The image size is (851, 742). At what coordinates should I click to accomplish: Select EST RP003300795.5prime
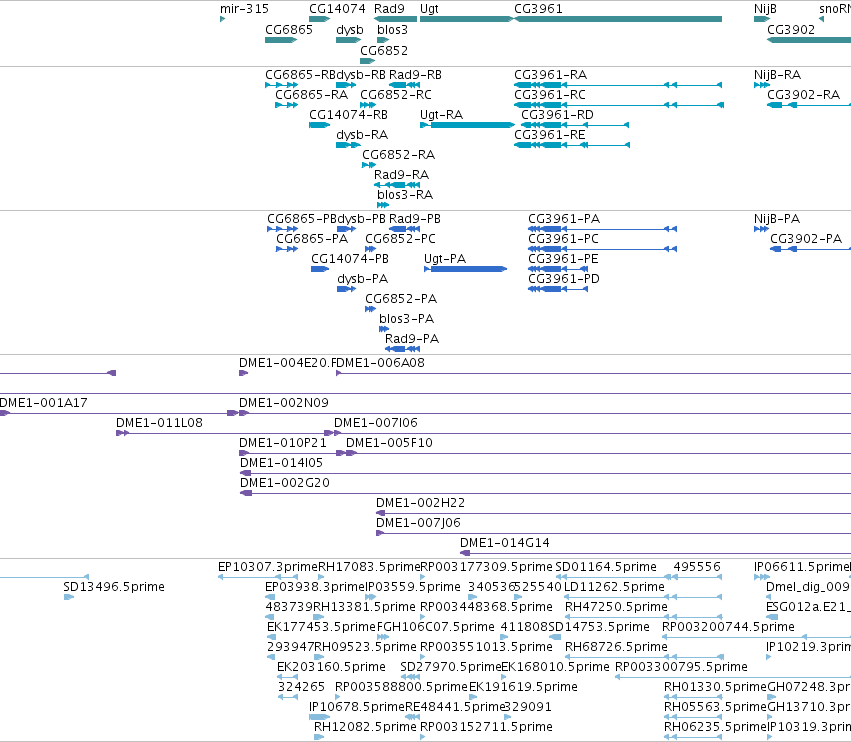click(681, 667)
